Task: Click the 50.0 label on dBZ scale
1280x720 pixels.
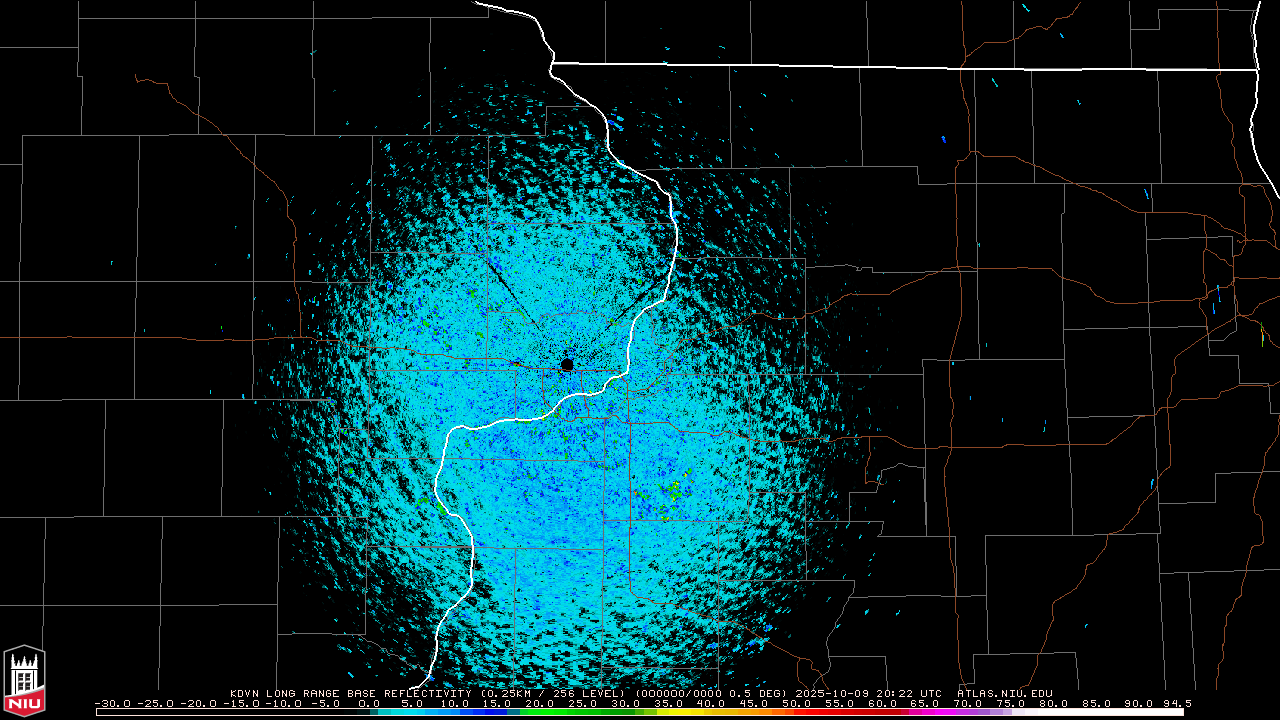Action: tap(796, 704)
